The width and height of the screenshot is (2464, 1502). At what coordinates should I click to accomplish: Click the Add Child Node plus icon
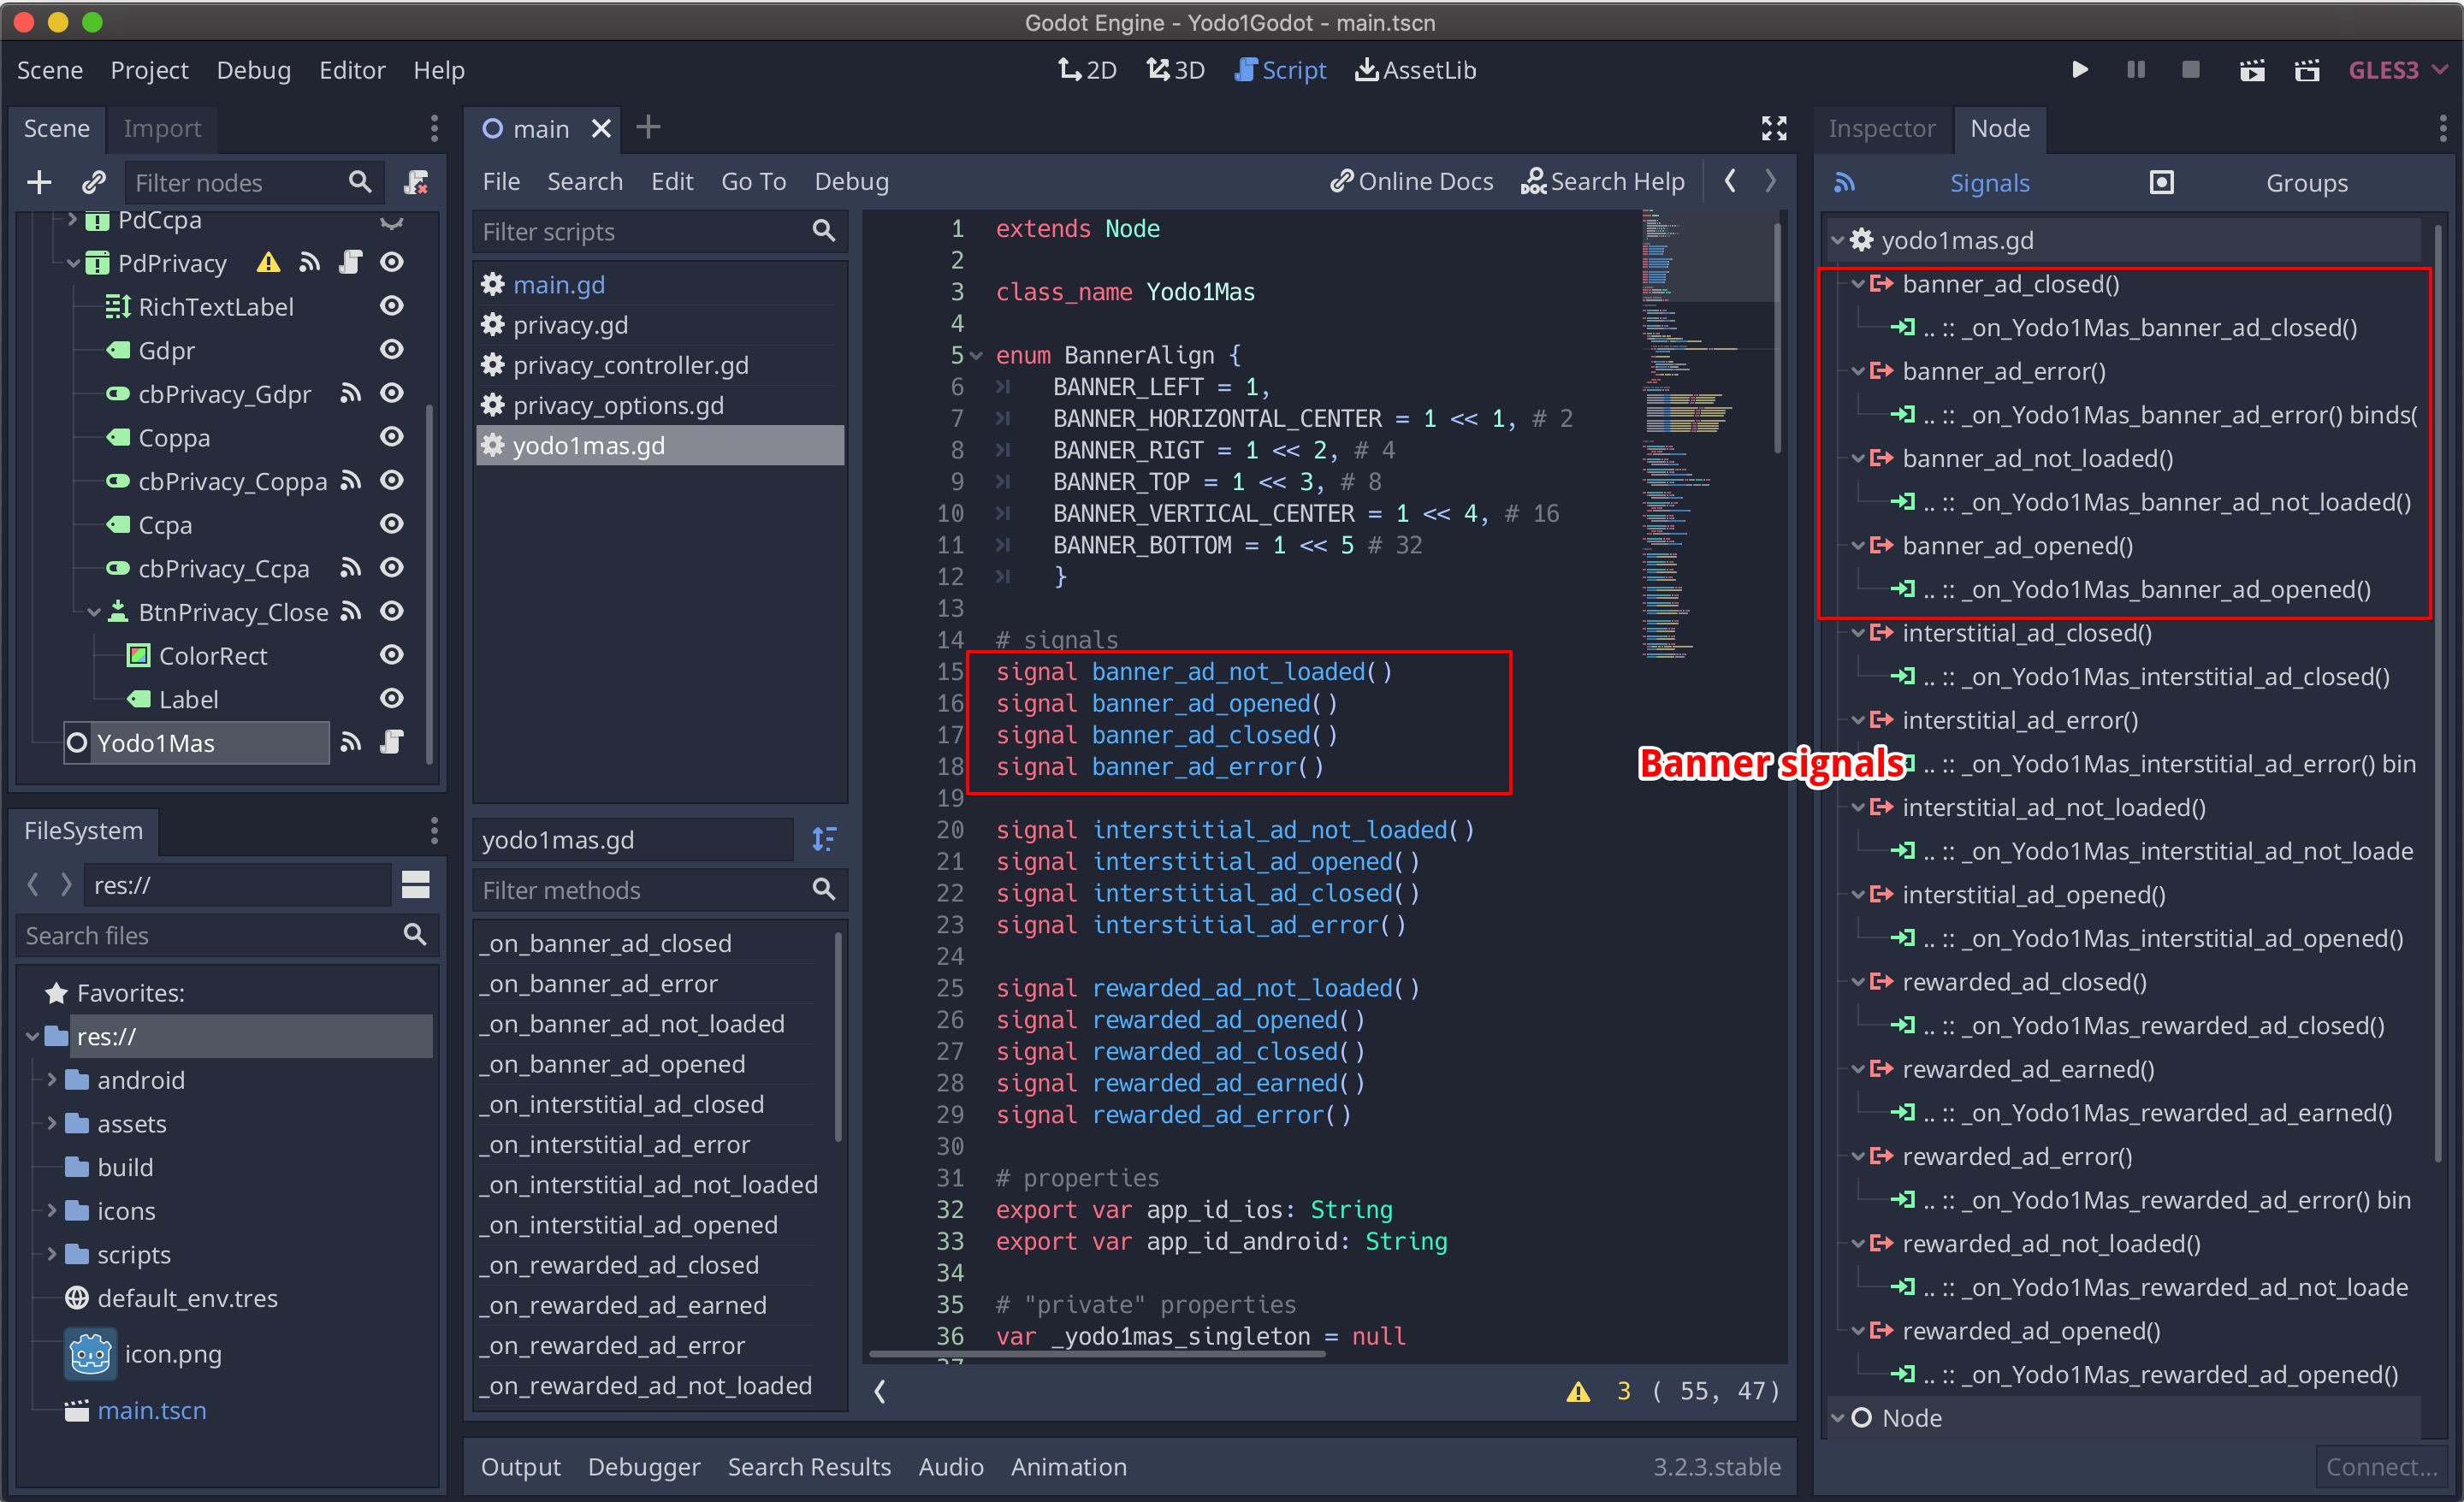pyautogui.click(x=39, y=182)
